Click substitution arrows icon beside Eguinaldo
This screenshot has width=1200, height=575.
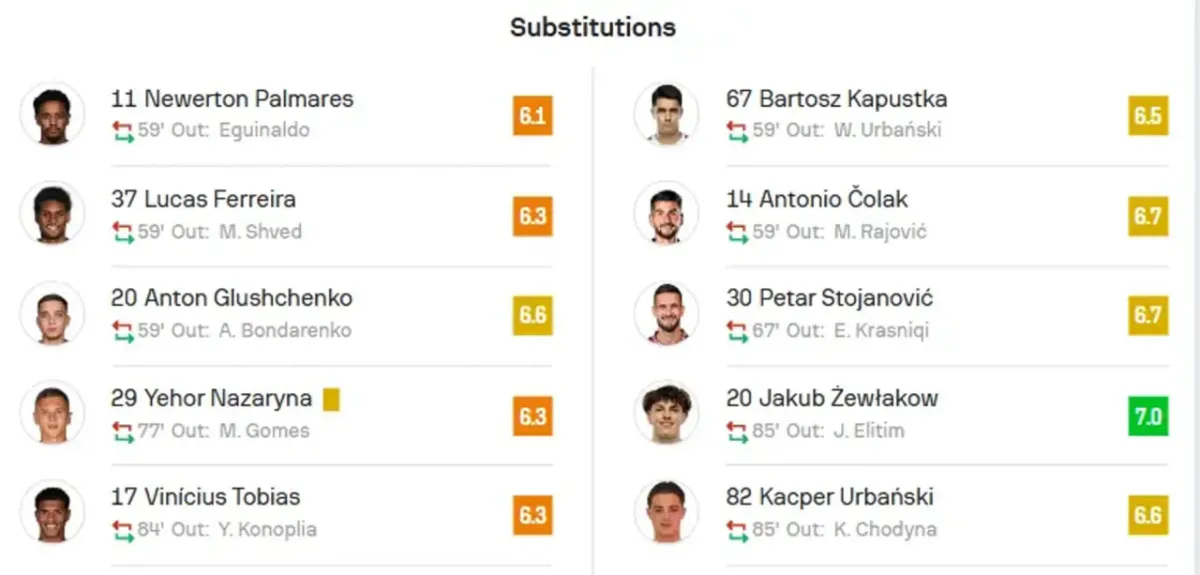coord(123,131)
